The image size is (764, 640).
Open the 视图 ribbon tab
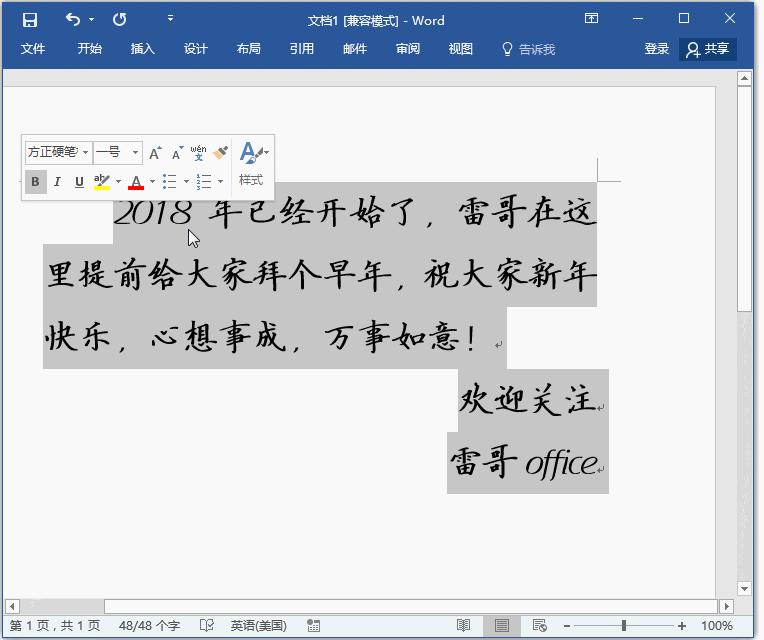point(460,49)
